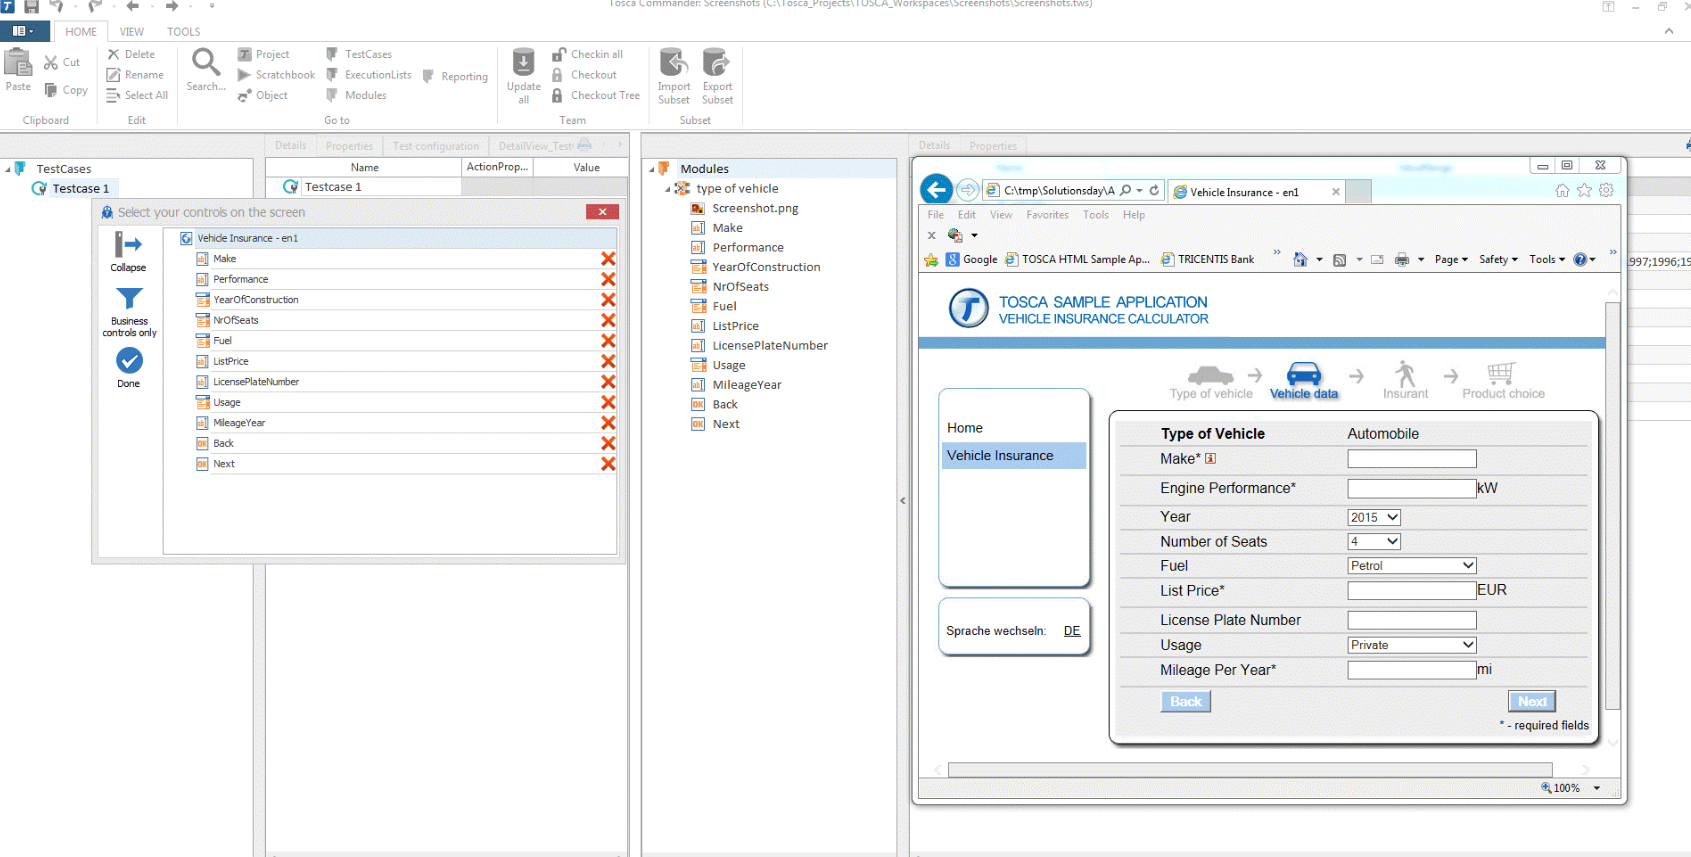Click the Update all icon
The height and width of the screenshot is (857, 1691).
(524, 63)
